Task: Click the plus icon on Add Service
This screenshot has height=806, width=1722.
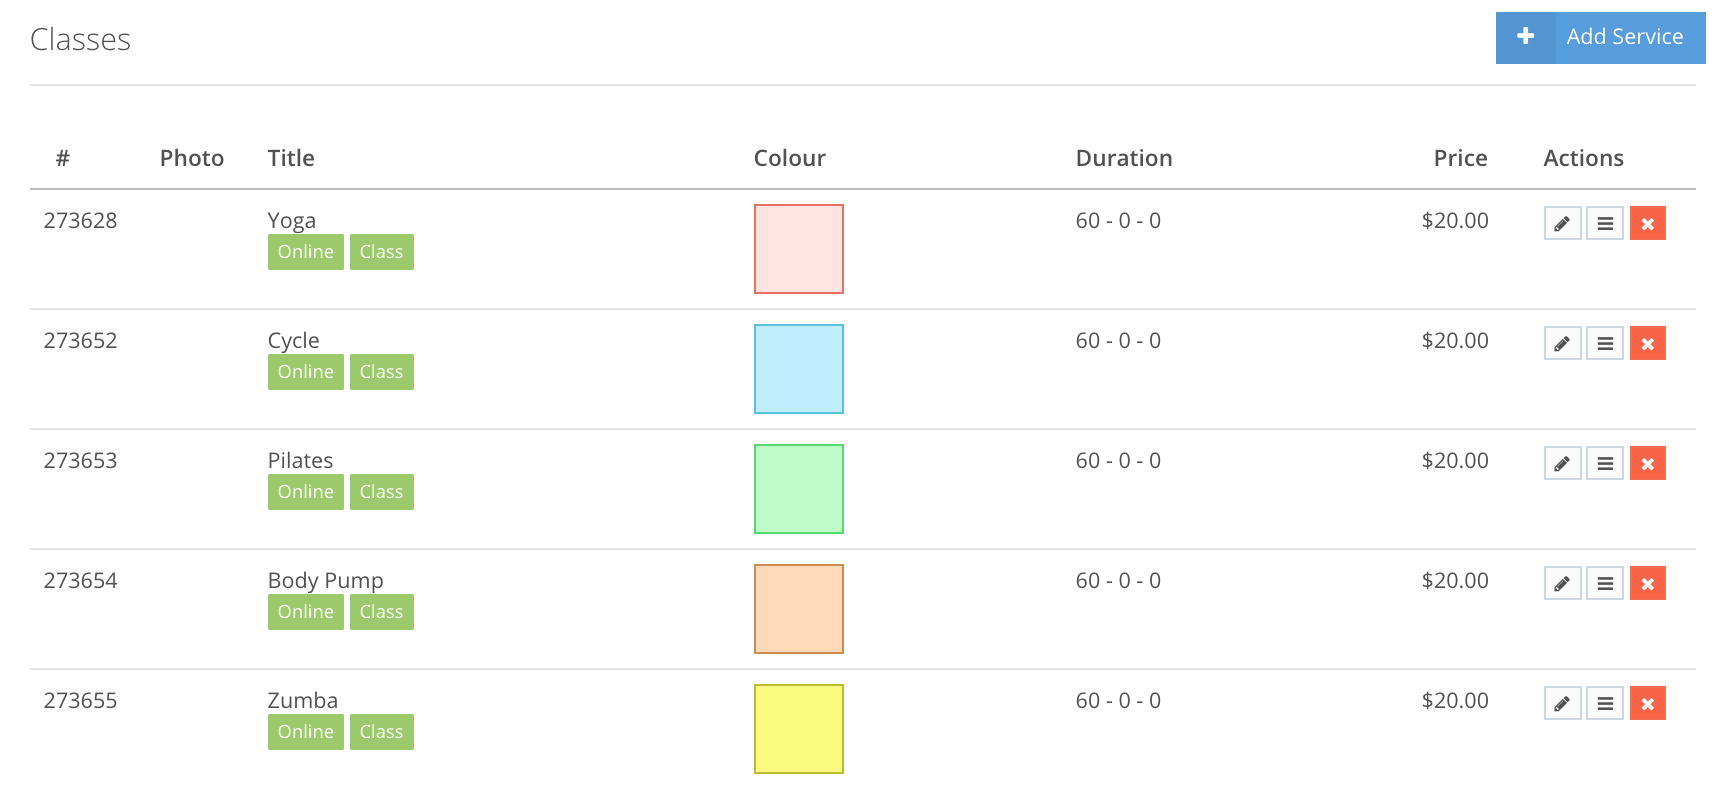Action: (x=1525, y=36)
